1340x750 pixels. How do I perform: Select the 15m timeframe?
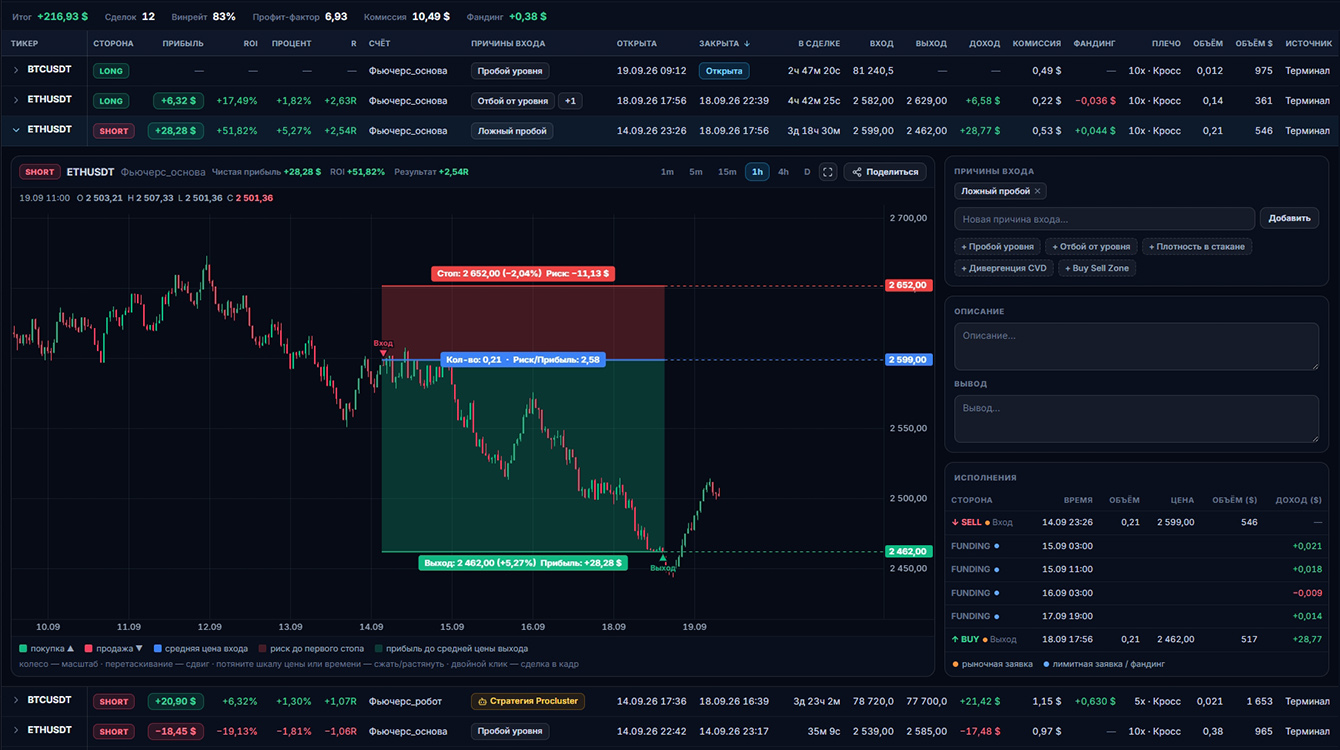pyautogui.click(x=727, y=172)
